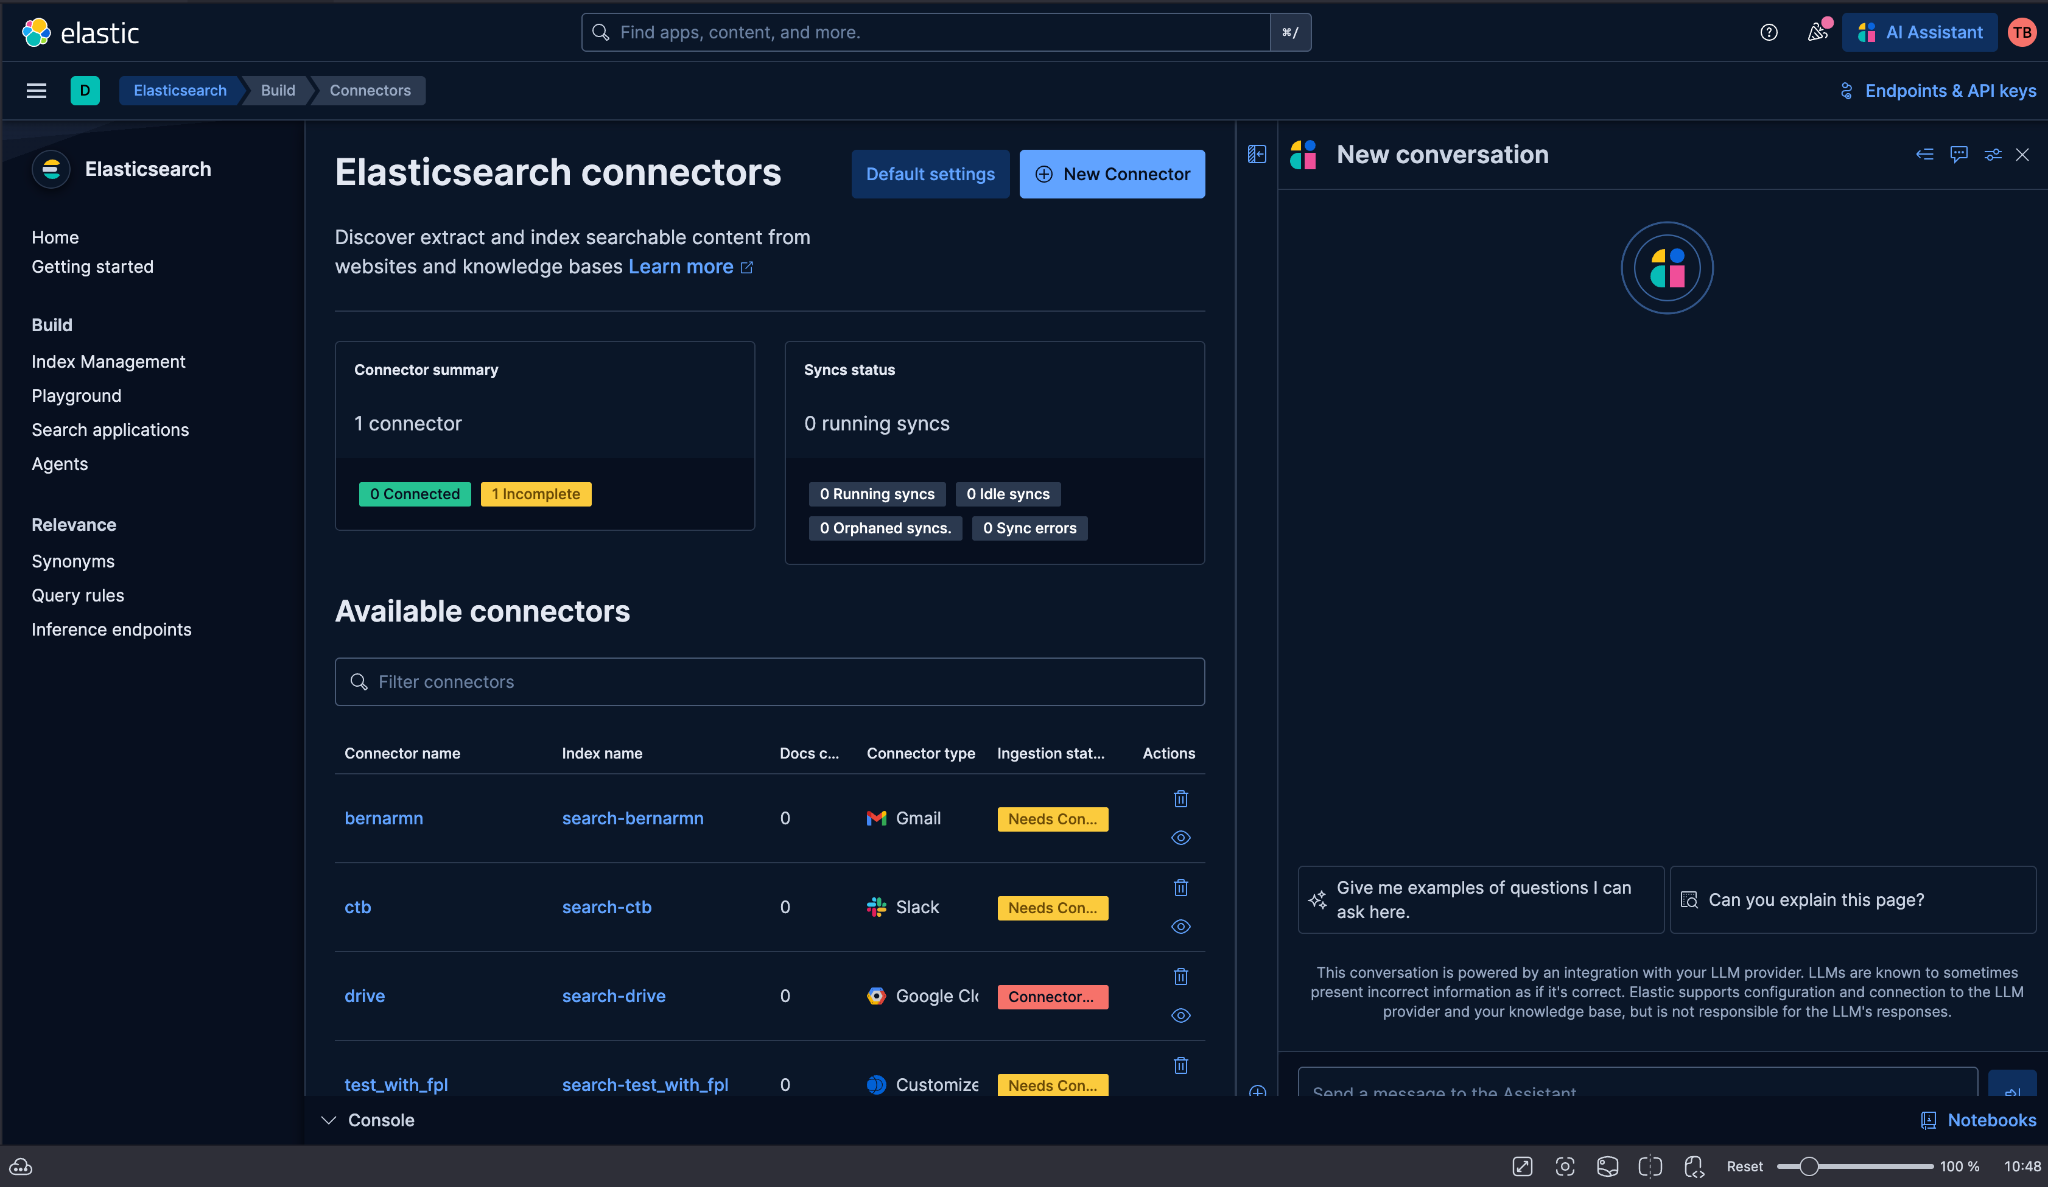Open Agents in sidebar
The height and width of the screenshot is (1187, 2048).
coord(60,464)
